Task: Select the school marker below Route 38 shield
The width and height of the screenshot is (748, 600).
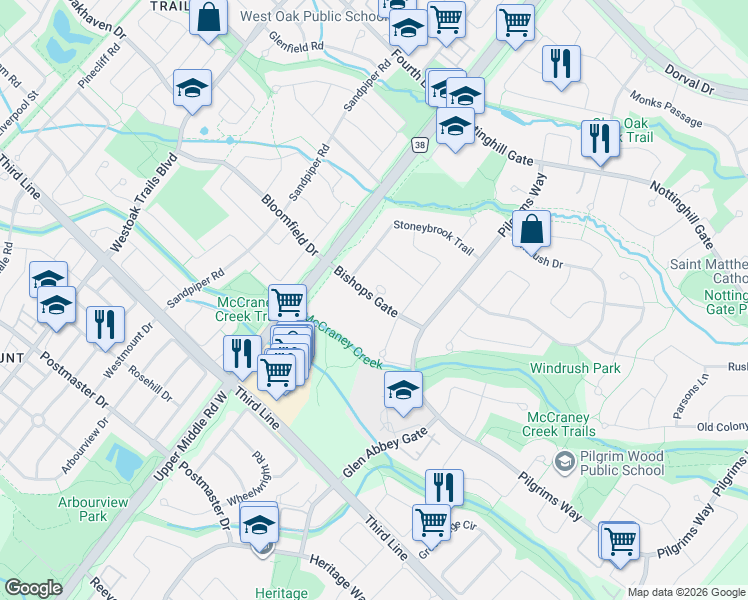Action: coord(455,127)
